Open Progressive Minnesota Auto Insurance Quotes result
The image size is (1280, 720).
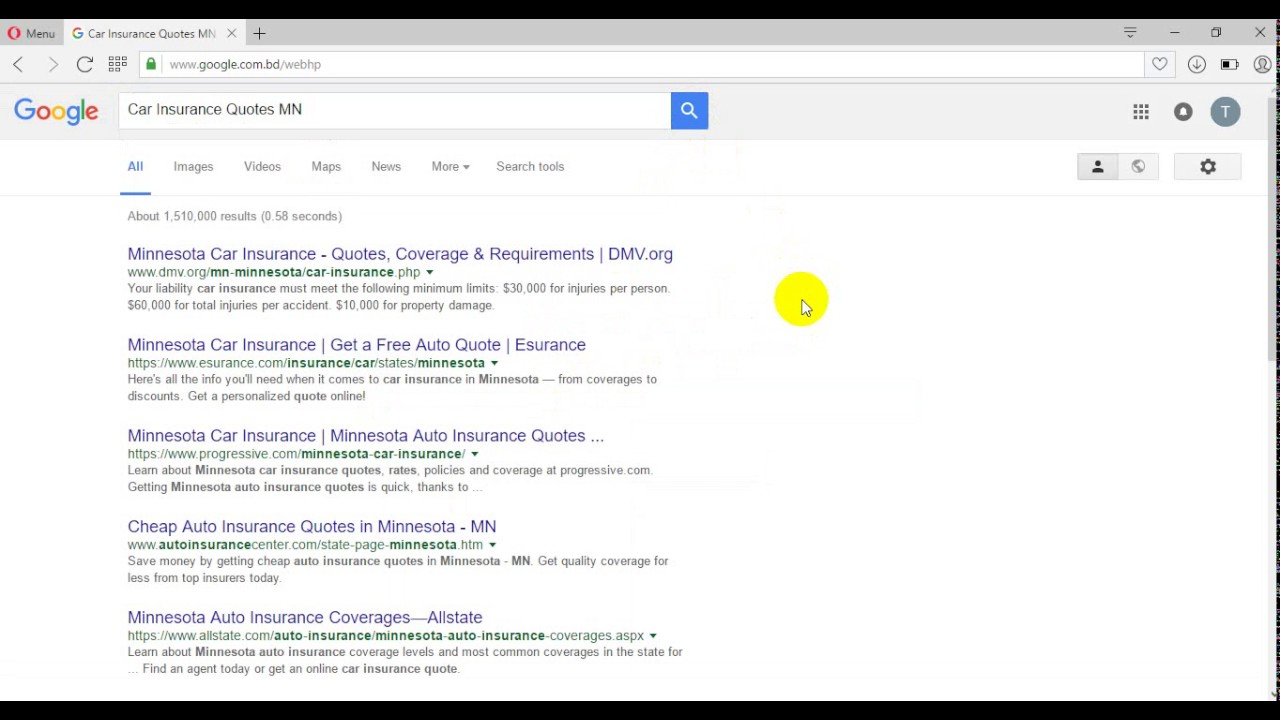point(365,436)
